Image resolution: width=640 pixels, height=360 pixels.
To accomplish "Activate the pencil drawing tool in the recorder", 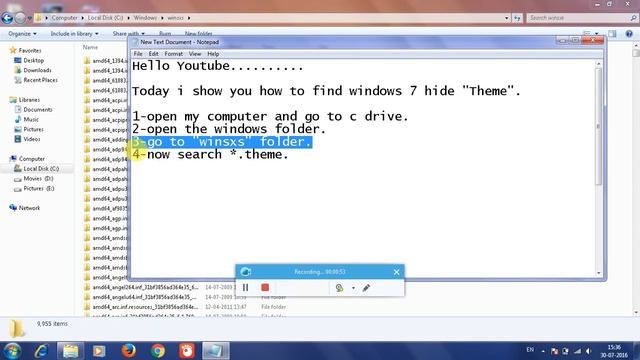I will coord(366,288).
